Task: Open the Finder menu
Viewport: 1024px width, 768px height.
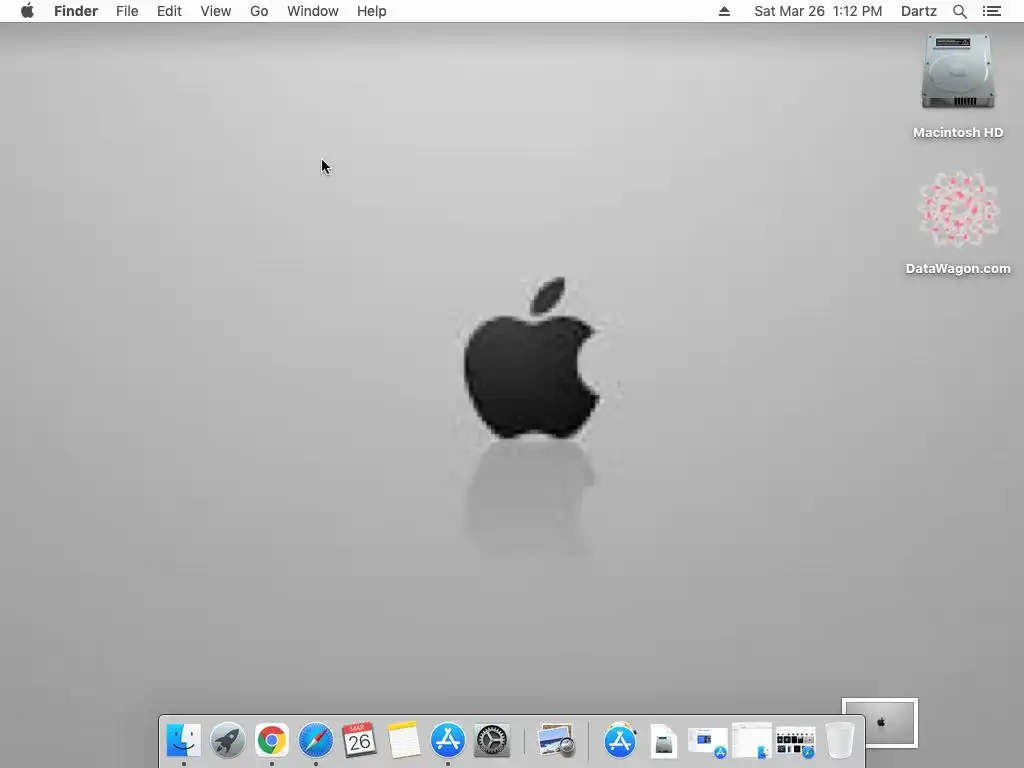Action: (76, 11)
